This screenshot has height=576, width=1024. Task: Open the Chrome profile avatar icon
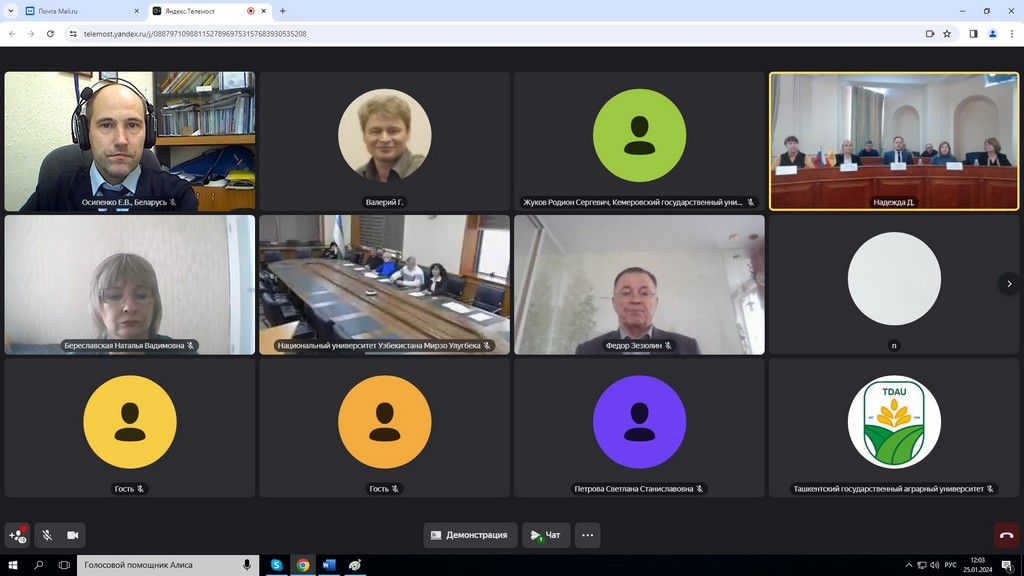point(993,33)
